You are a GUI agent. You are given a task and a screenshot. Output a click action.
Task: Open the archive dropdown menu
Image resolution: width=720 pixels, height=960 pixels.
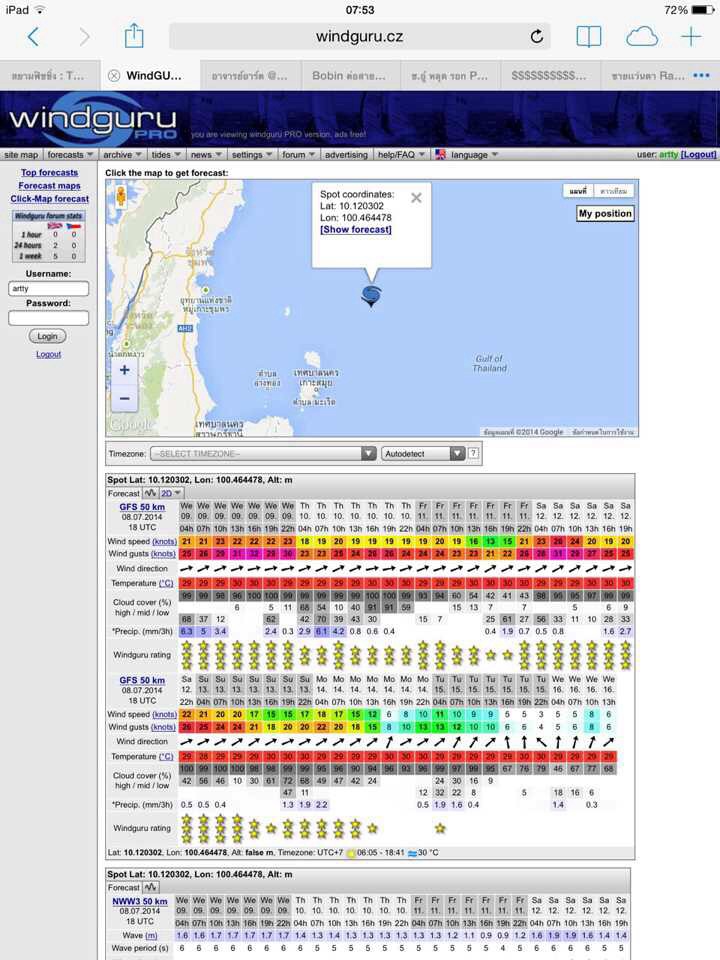click(x=122, y=155)
